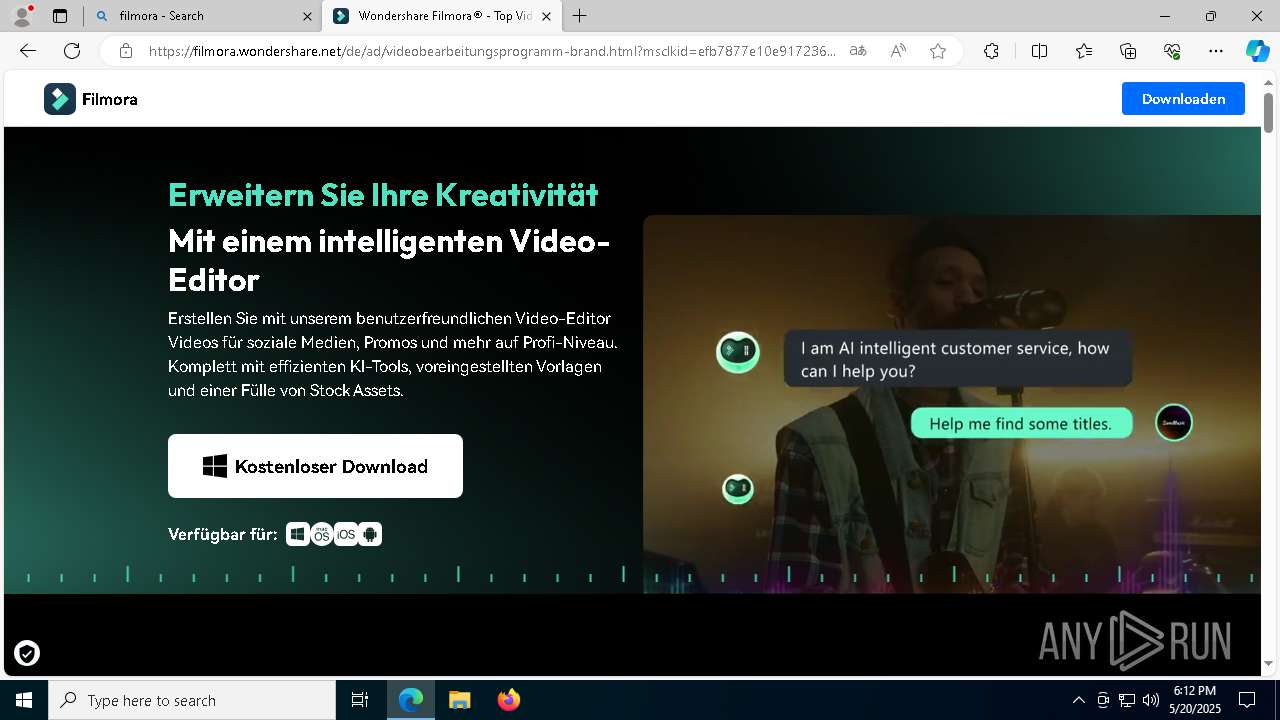This screenshot has height=720, width=1280.
Task: Show hidden system tray icons
Action: tap(1078, 700)
